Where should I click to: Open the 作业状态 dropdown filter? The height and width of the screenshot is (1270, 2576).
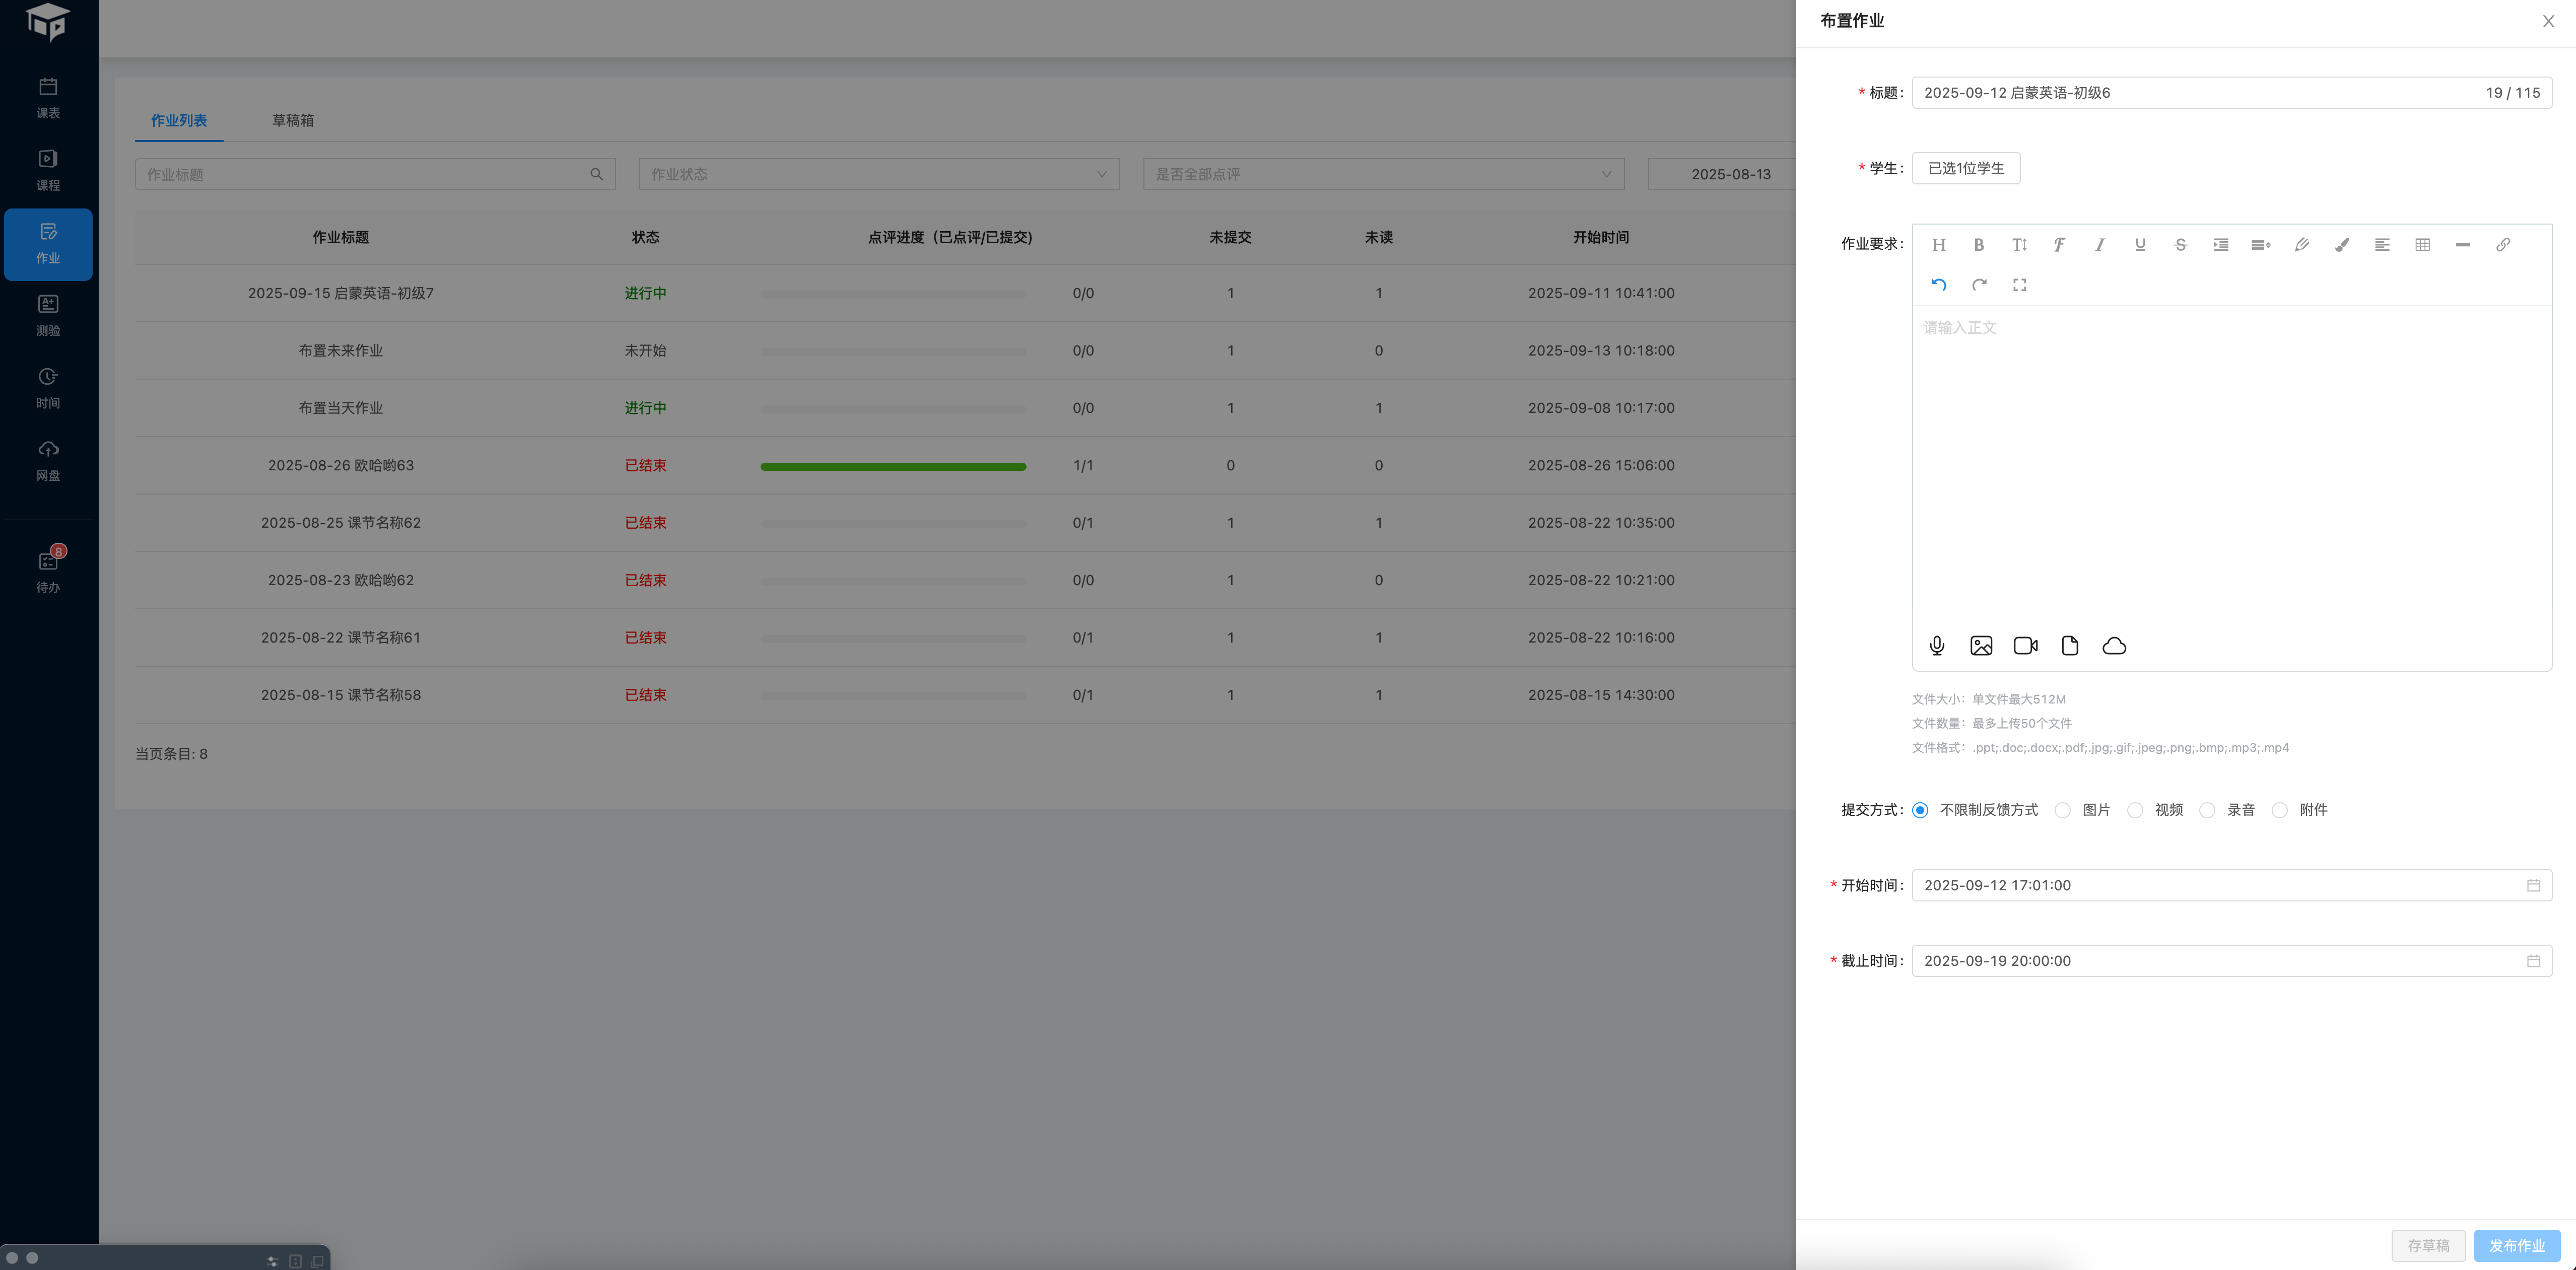coord(878,174)
